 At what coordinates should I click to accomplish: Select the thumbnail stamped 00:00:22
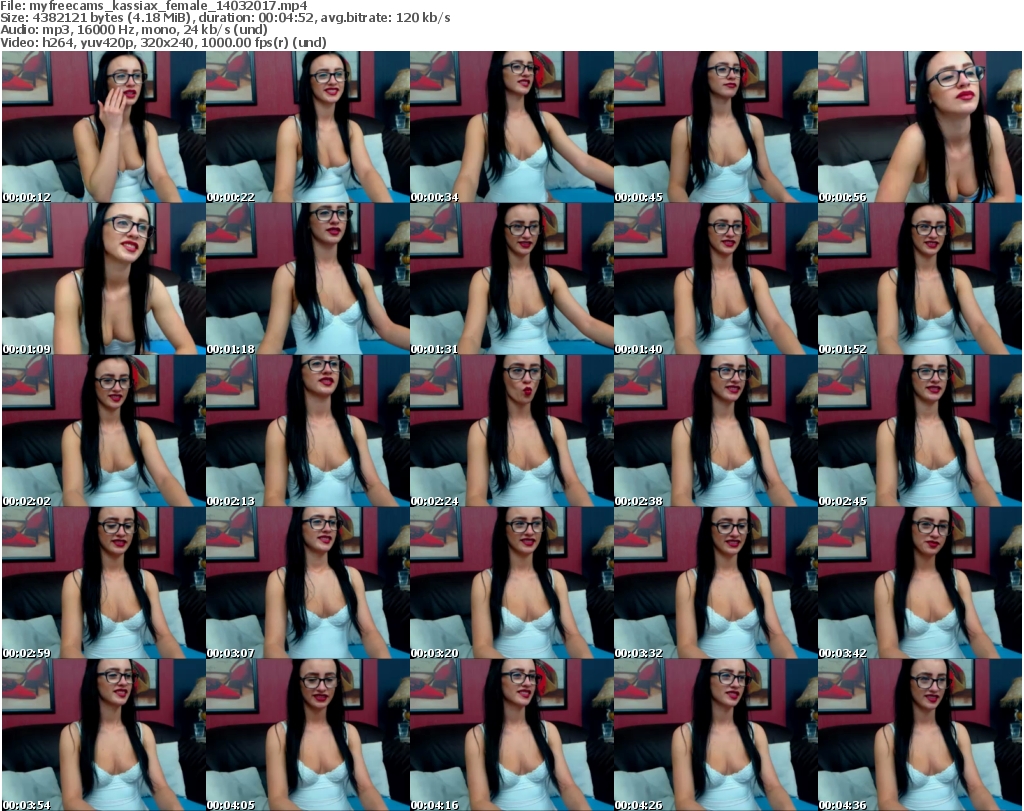pyautogui.click(x=308, y=127)
